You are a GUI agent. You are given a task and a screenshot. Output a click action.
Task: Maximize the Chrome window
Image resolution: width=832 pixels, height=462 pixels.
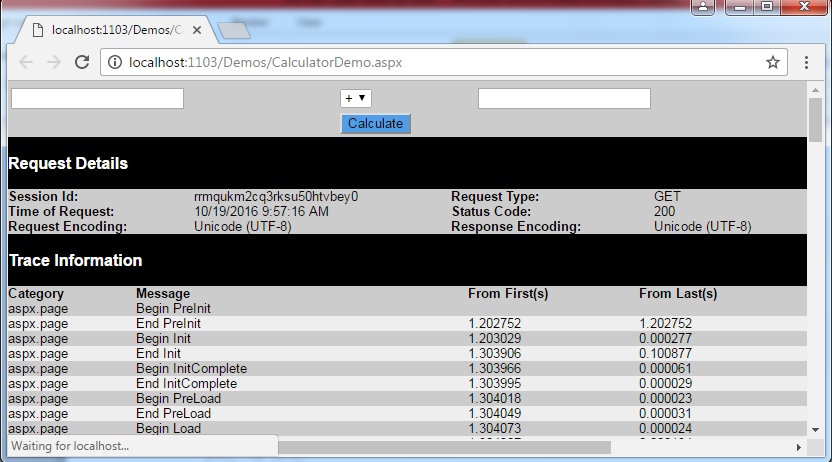click(x=766, y=7)
